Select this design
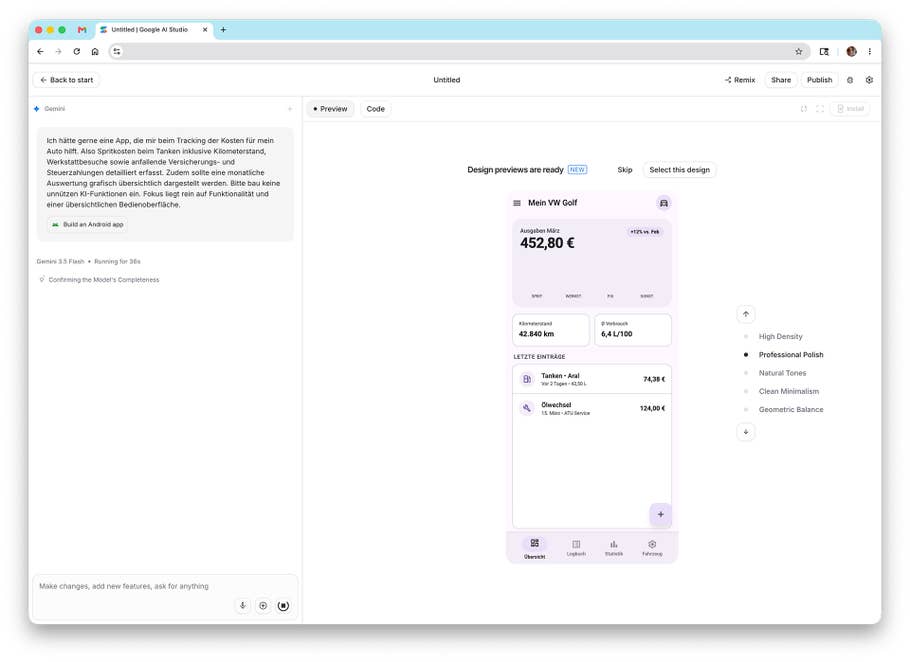The image size is (910, 662). click(679, 170)
